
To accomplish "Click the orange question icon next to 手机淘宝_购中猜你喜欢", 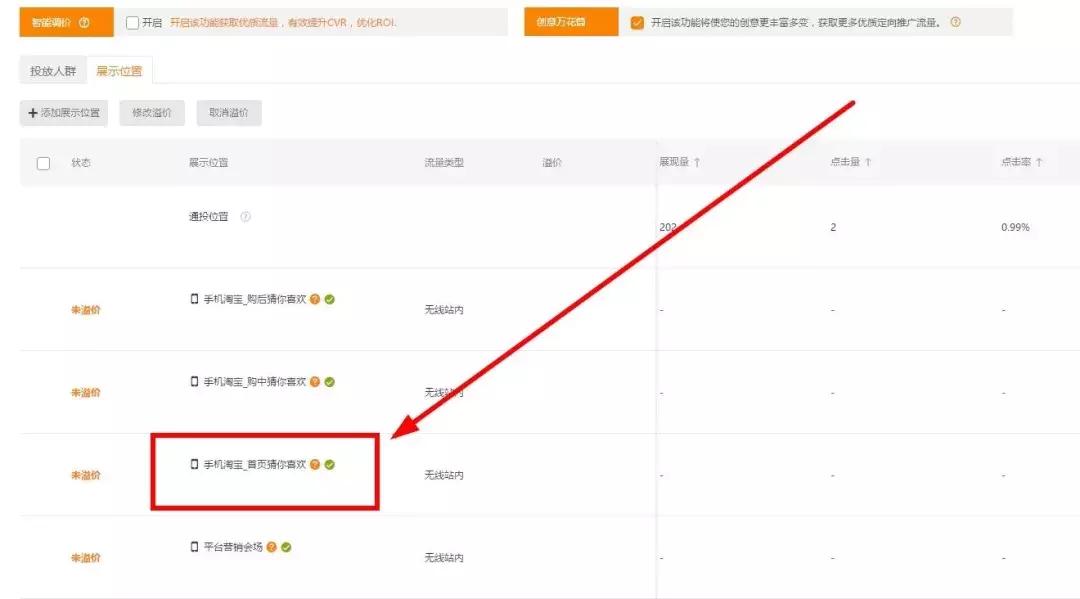I will click(315, 381).
